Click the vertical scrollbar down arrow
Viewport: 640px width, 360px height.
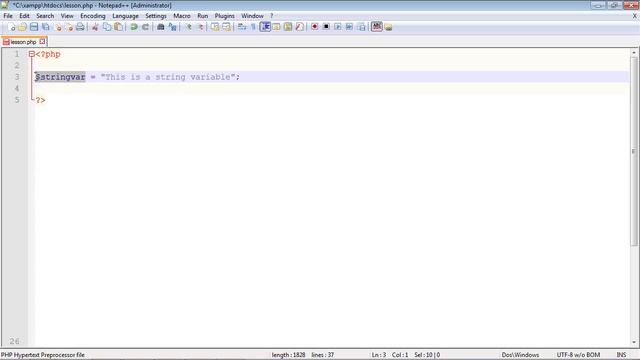(634, 342)
